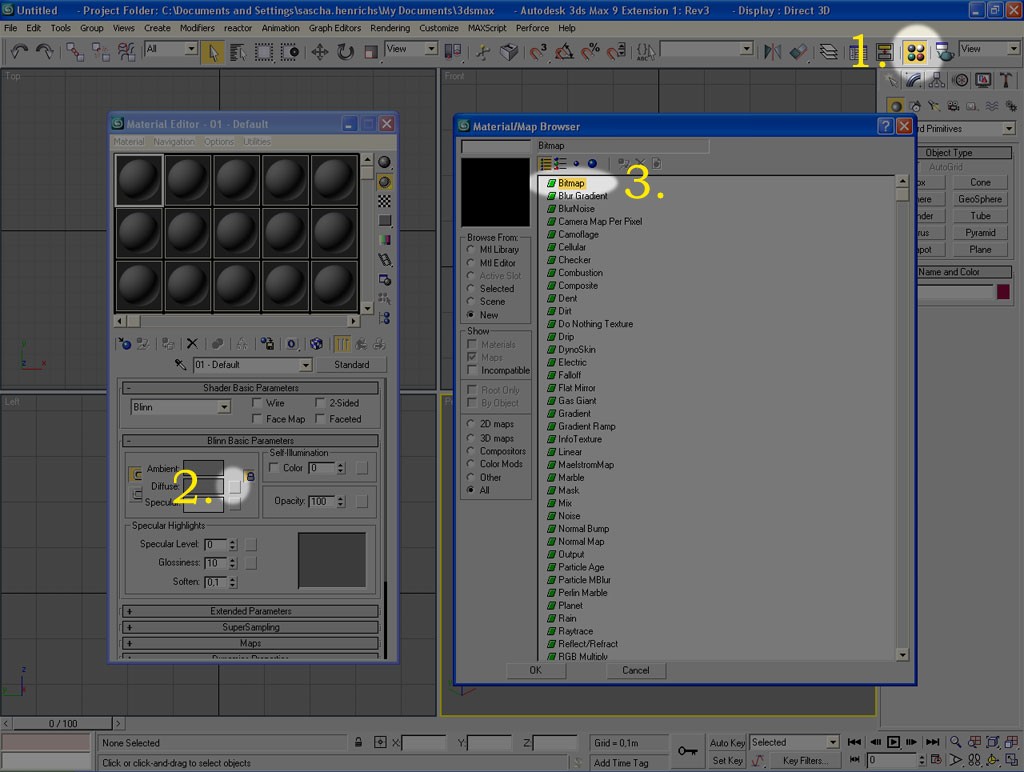
Task: Select 3D maps radio button
Action: 471,438
